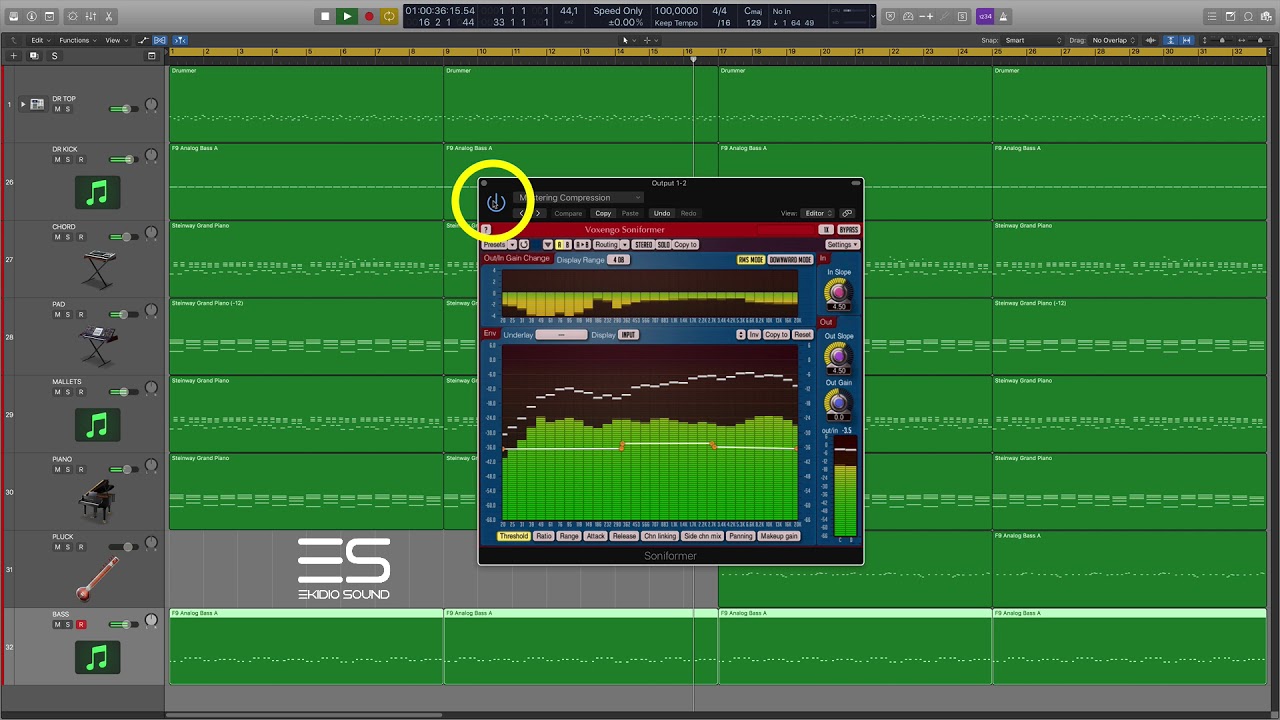
Task: Open the Library panel icon
Action: pyautogui.click(x=14, y=16)
